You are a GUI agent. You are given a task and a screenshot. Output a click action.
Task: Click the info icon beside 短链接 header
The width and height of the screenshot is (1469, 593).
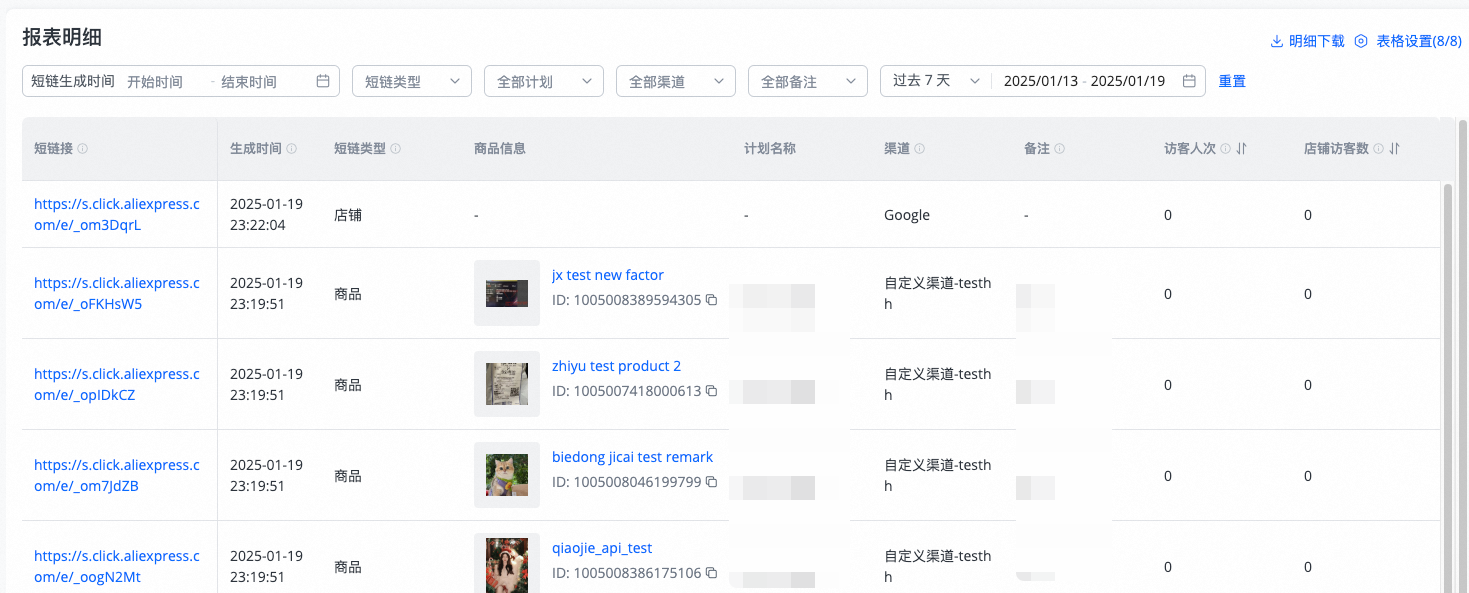(82, 149)
